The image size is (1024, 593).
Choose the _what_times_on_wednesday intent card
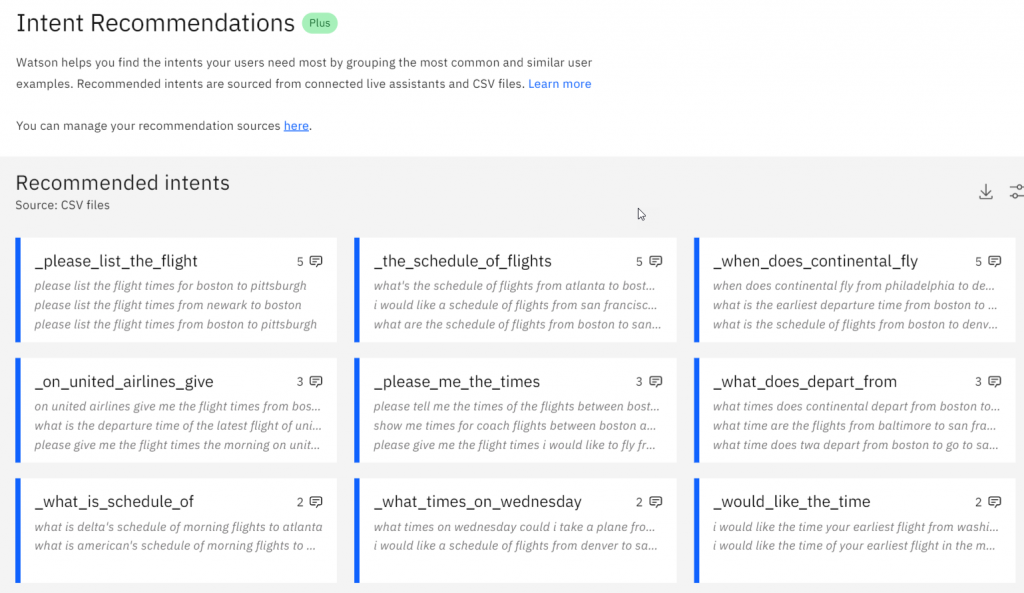click(x=515, y=530)
